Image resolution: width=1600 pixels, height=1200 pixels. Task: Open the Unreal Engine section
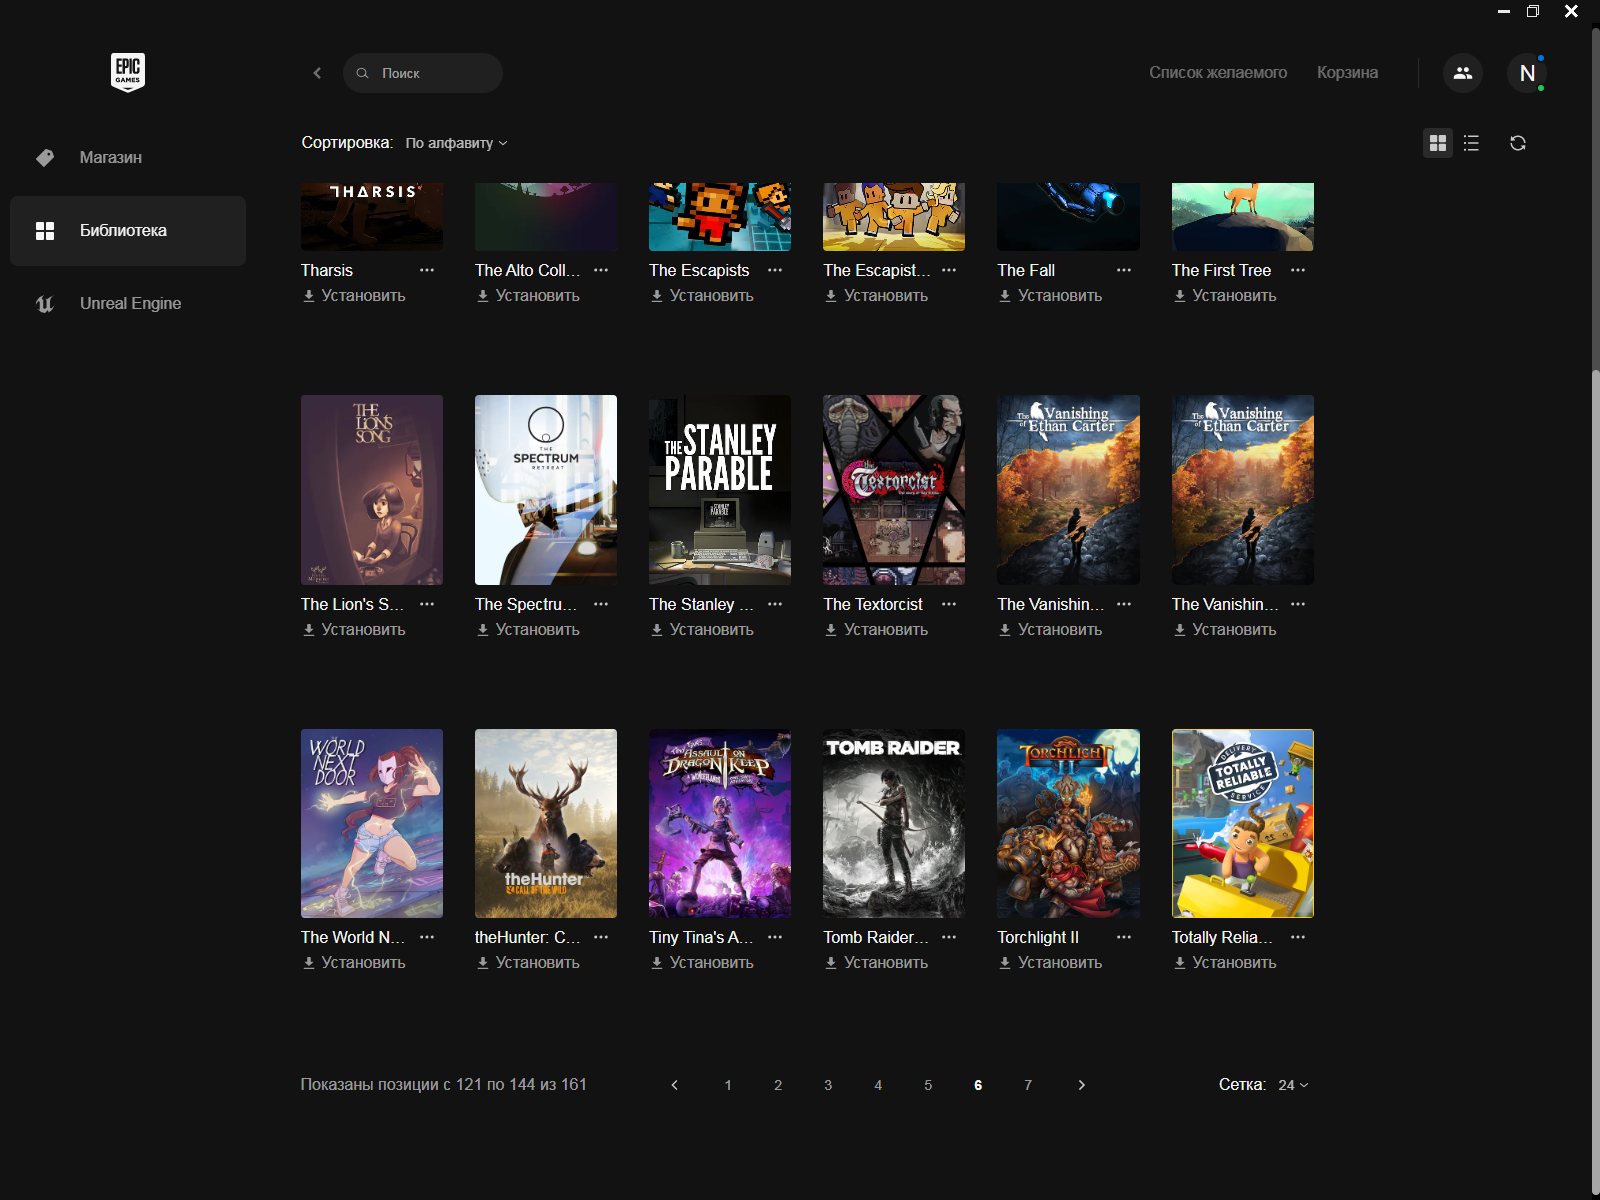tap(128, 303)
